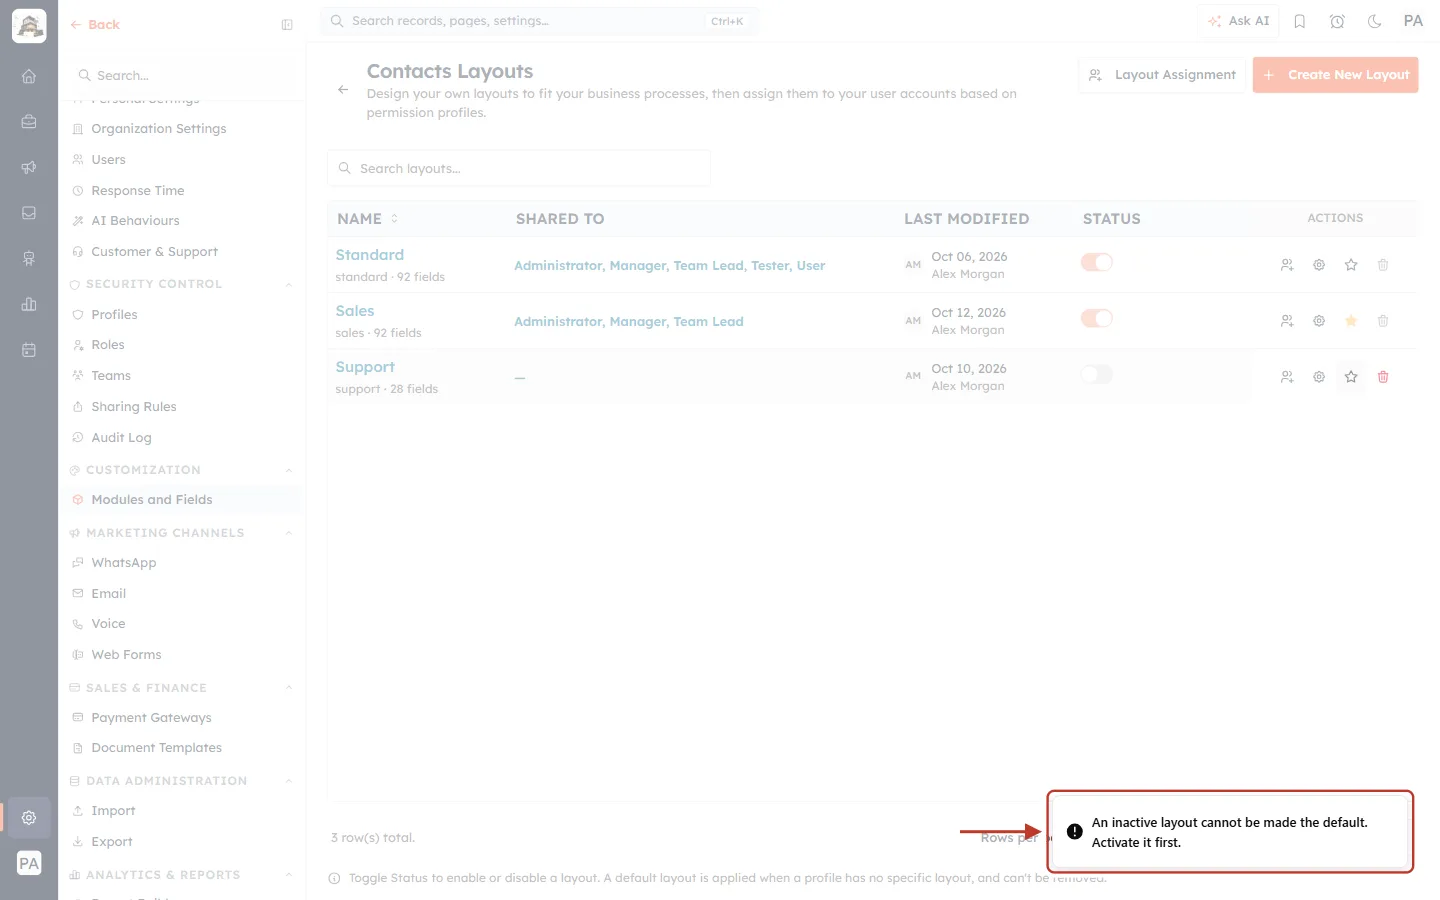Open the Support layout link
Screen dimensions: 1440x900
point(365,367)
